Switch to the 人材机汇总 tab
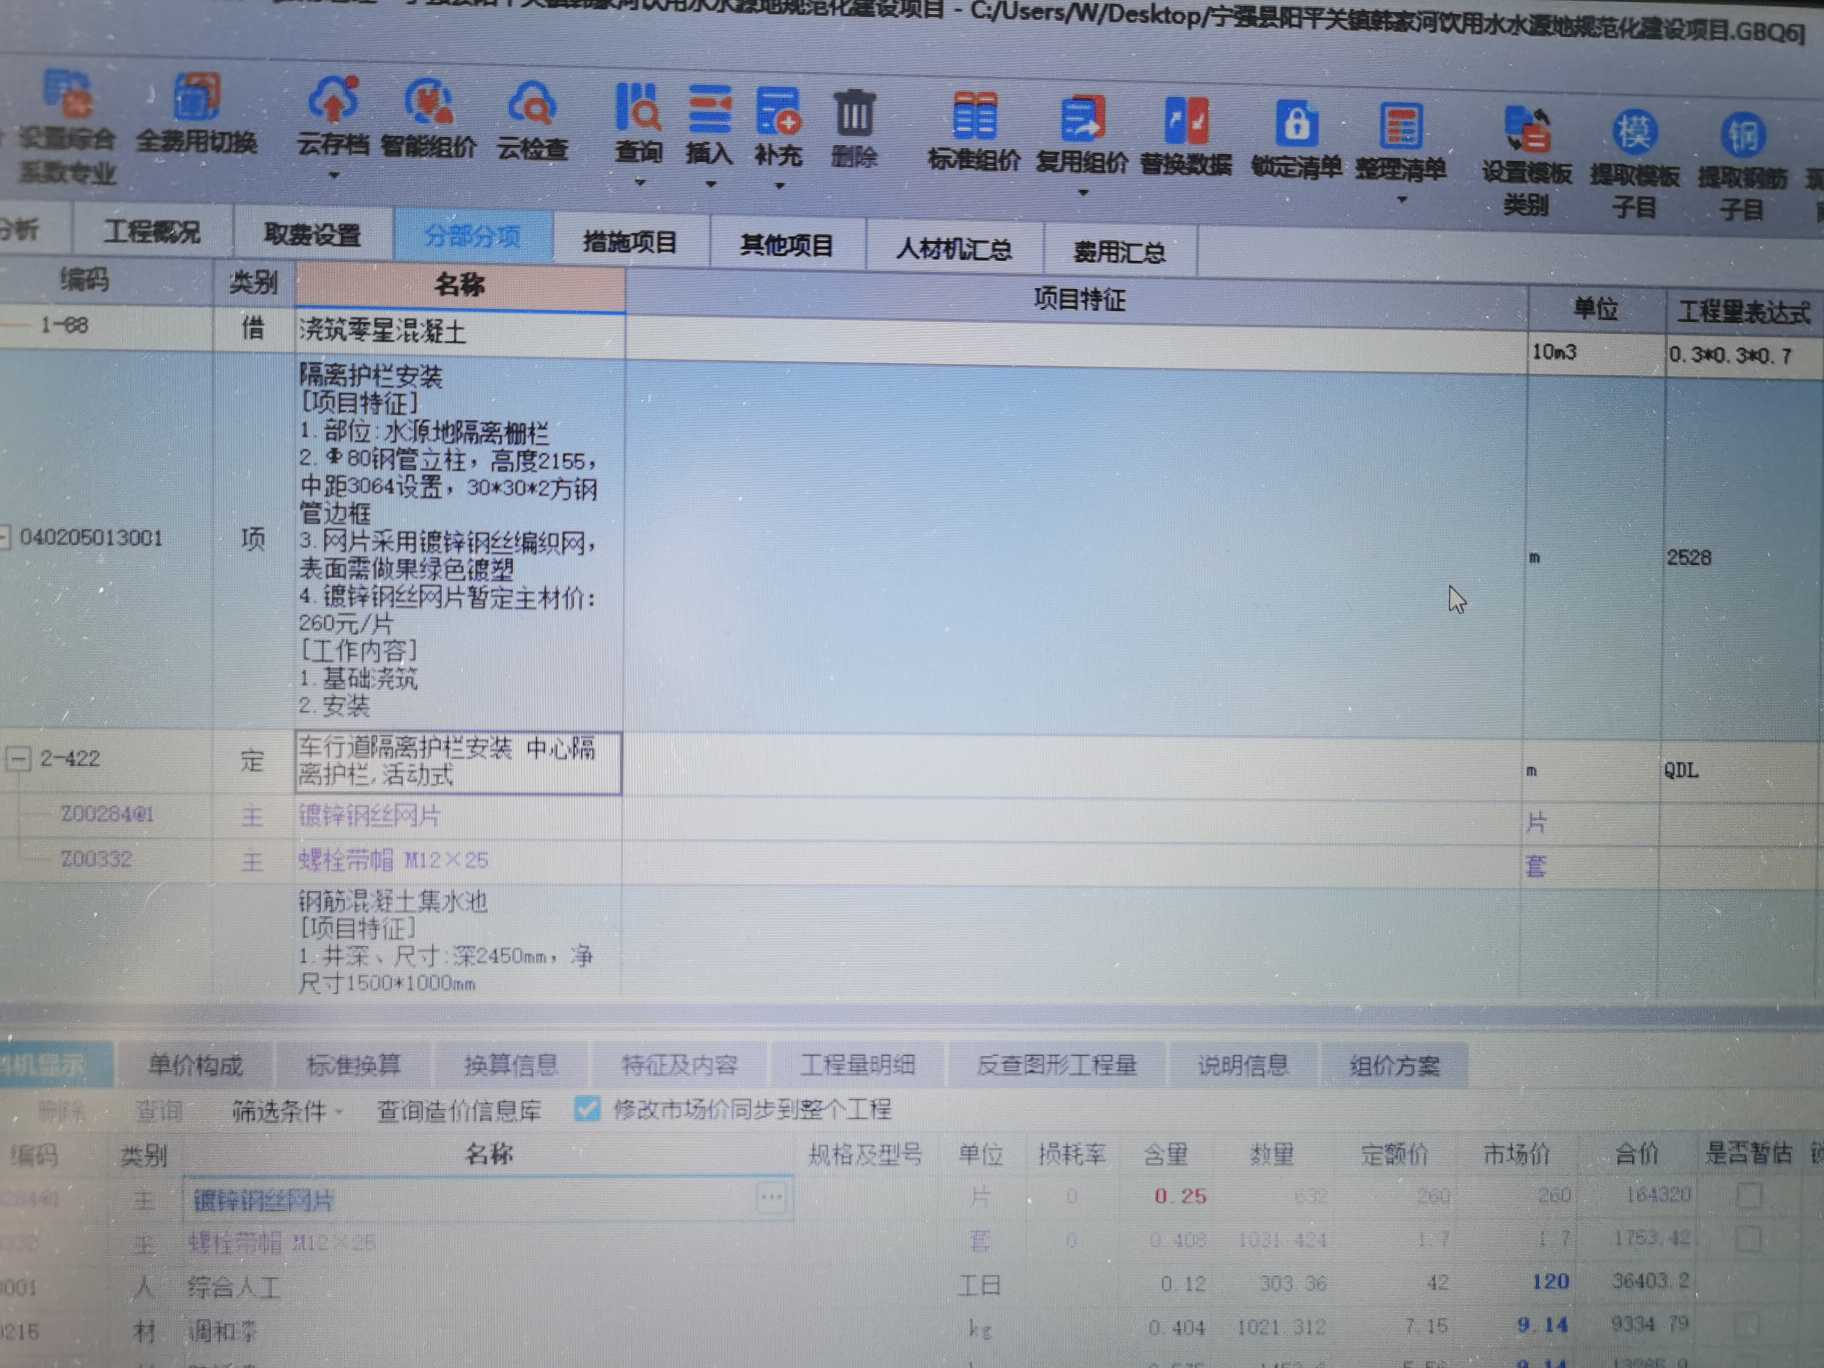The height and width of the screenshot is (1368, 1824). tap(954, 249)
